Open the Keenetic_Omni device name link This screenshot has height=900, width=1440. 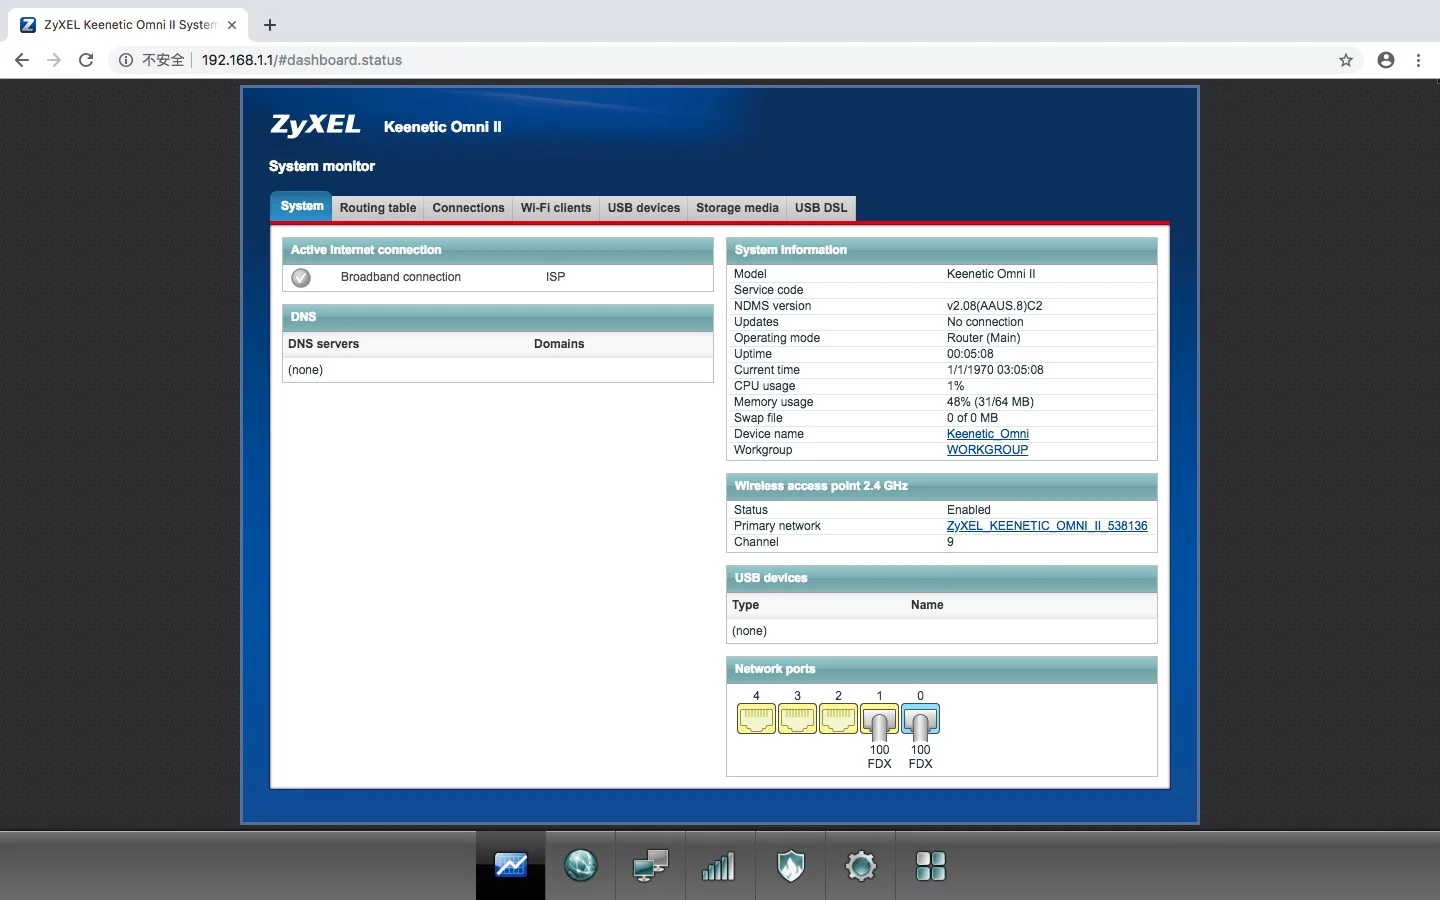click(988, 434)
